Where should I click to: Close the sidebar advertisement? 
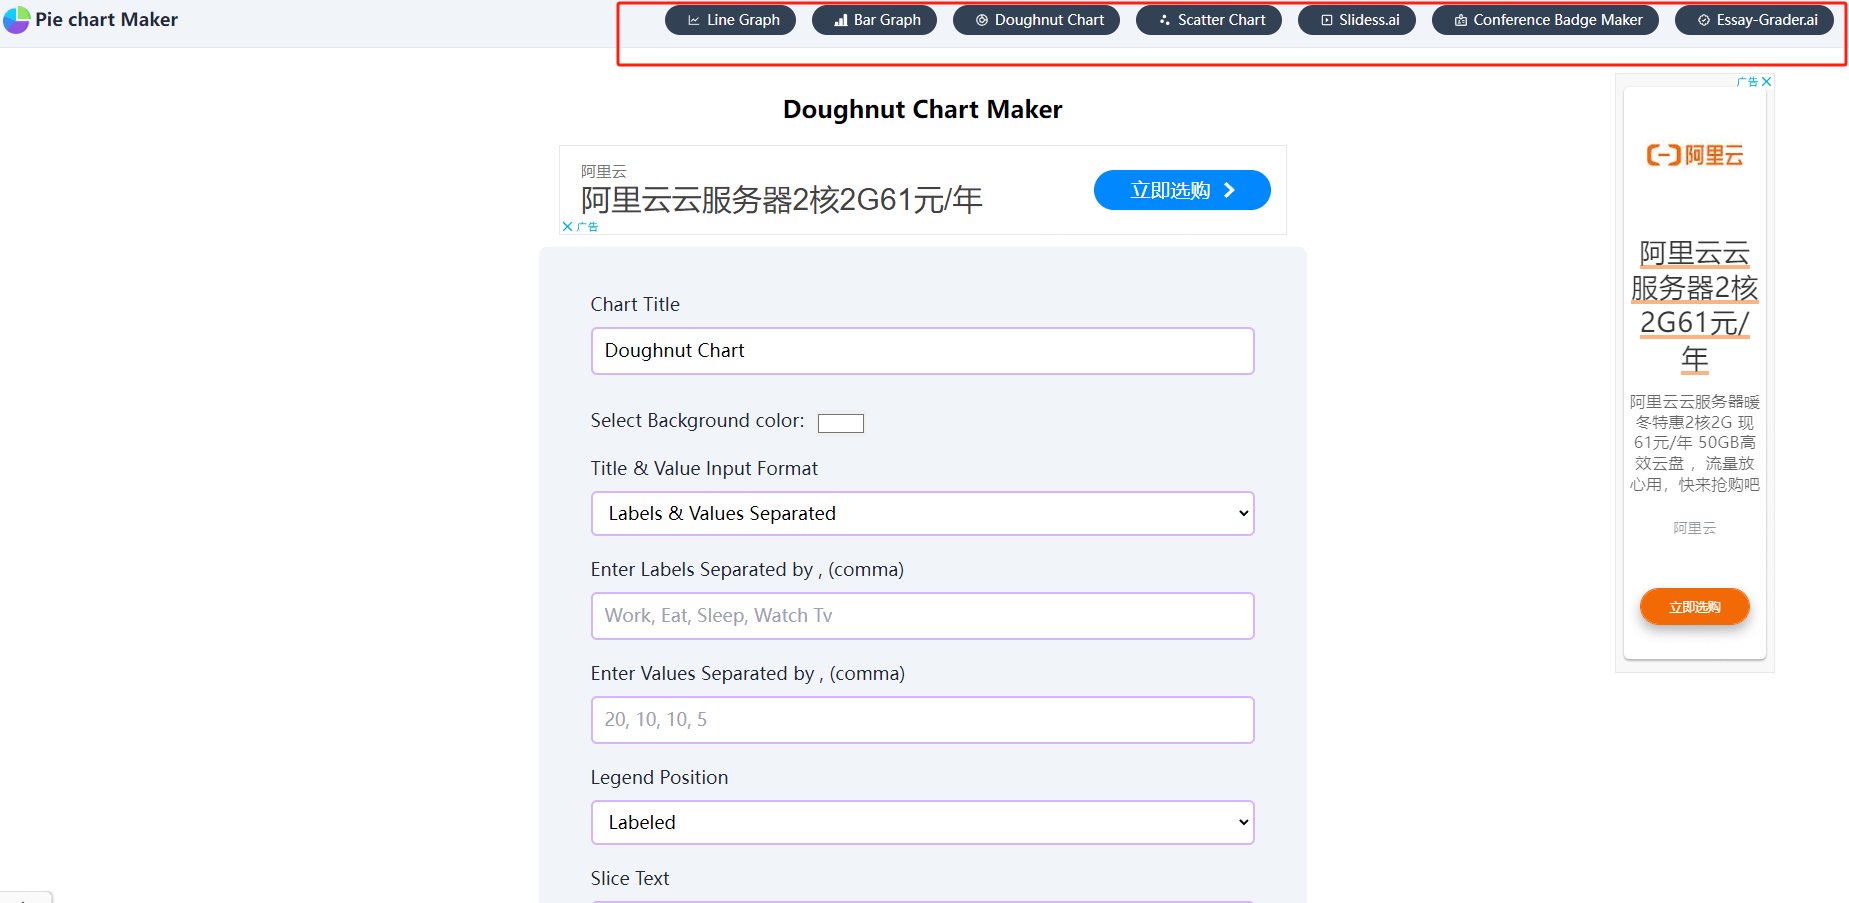1766,81
